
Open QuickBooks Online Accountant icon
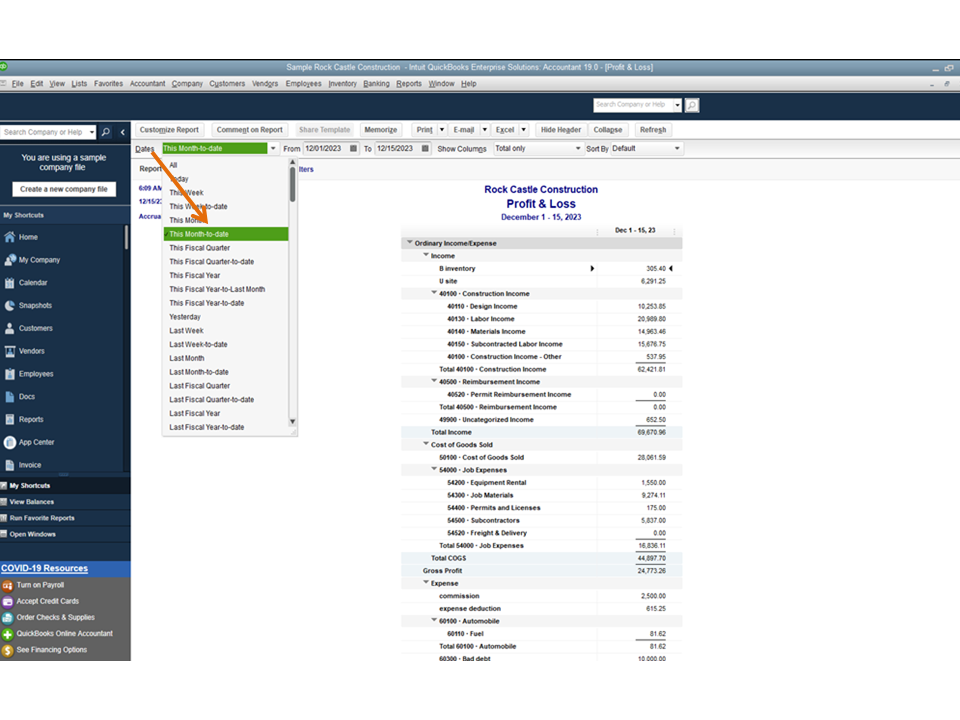click(x=7, y=634)
